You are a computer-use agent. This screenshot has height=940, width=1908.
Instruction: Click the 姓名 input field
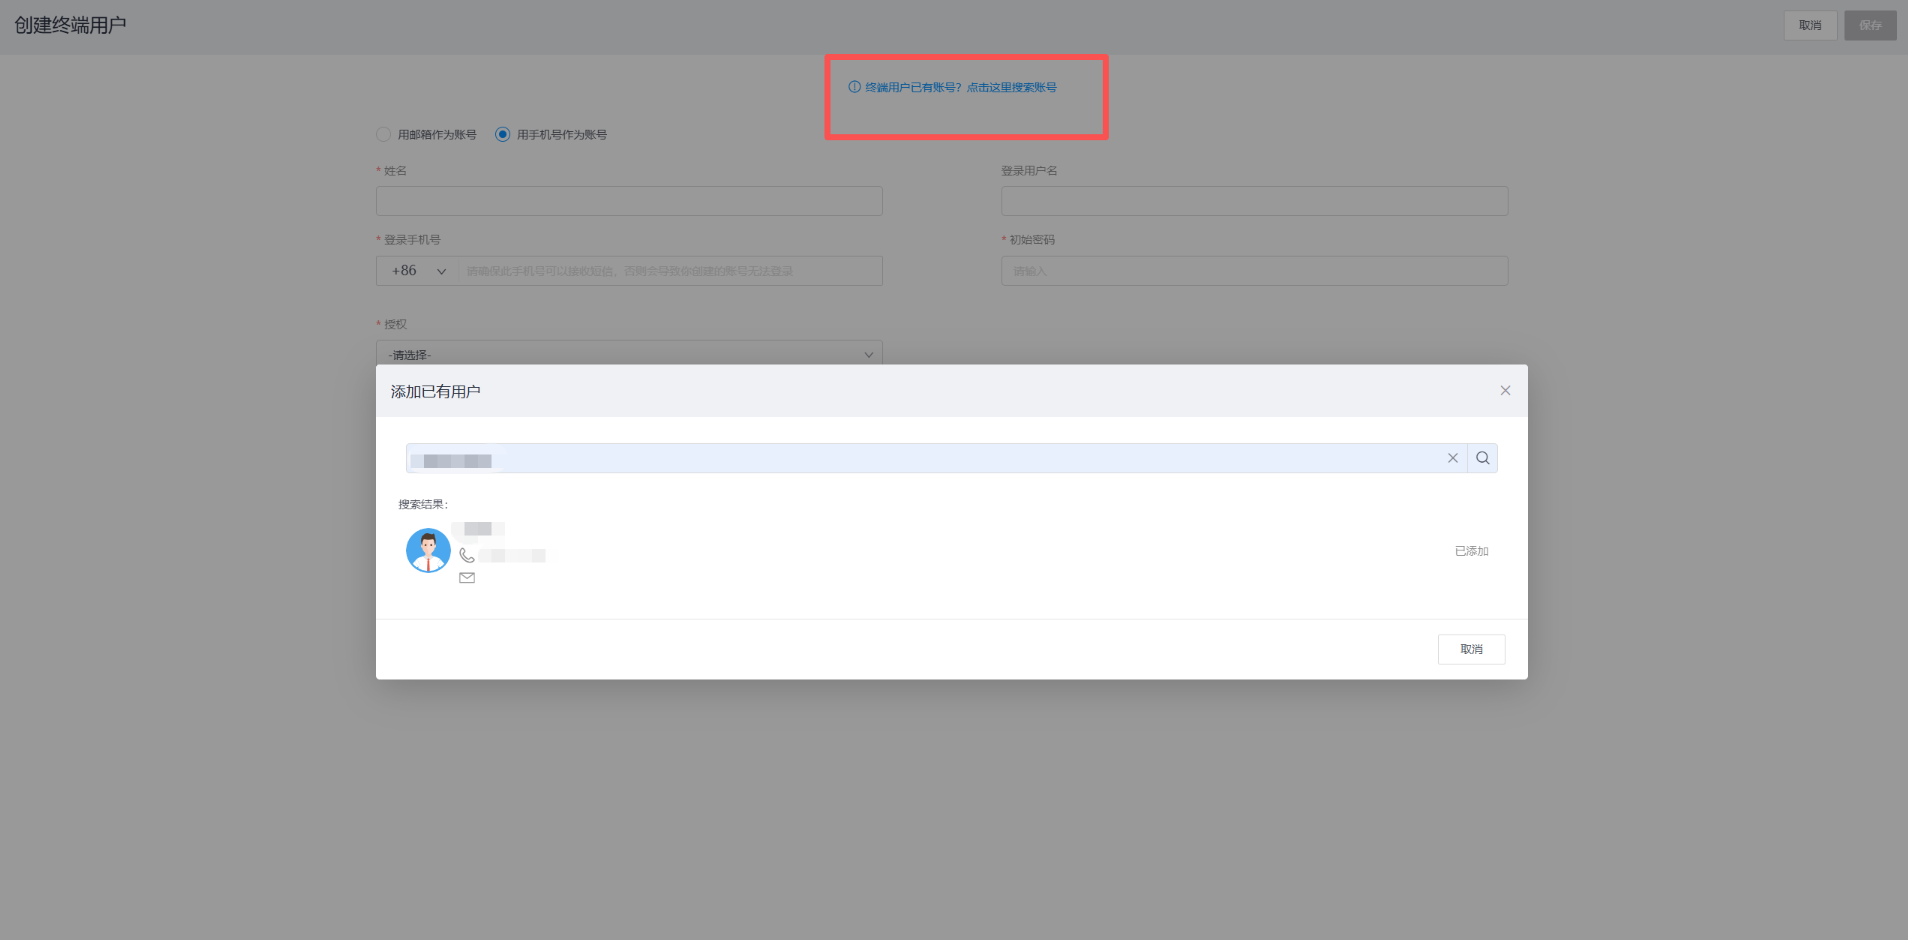click(629, 201)
